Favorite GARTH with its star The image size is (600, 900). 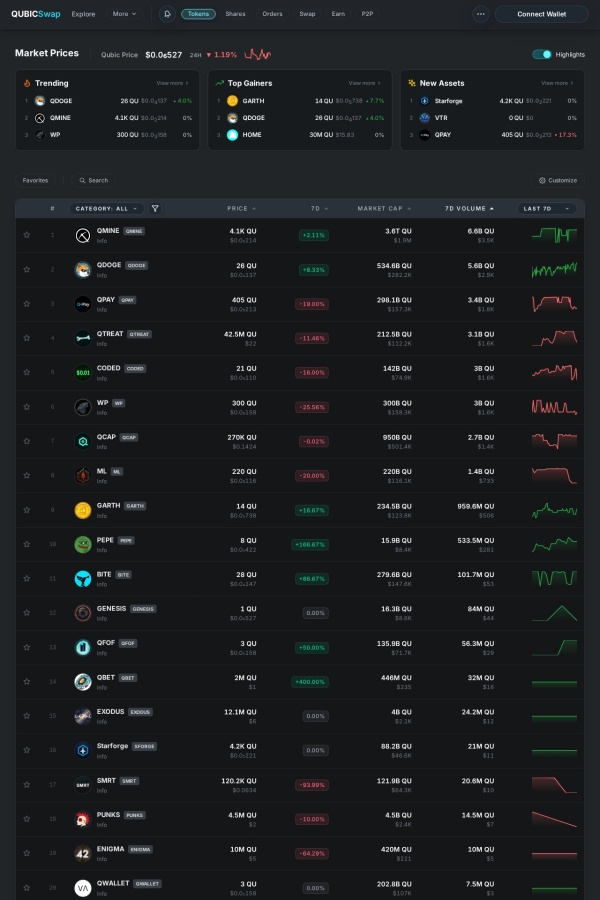(x=26, y=510)
